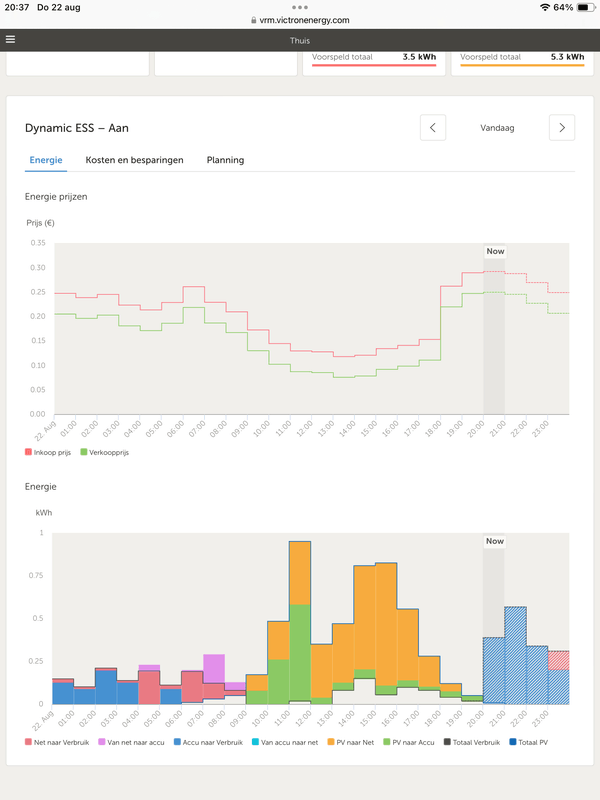Tap the vrm.victronenergy.com address bar

[300, 20]
